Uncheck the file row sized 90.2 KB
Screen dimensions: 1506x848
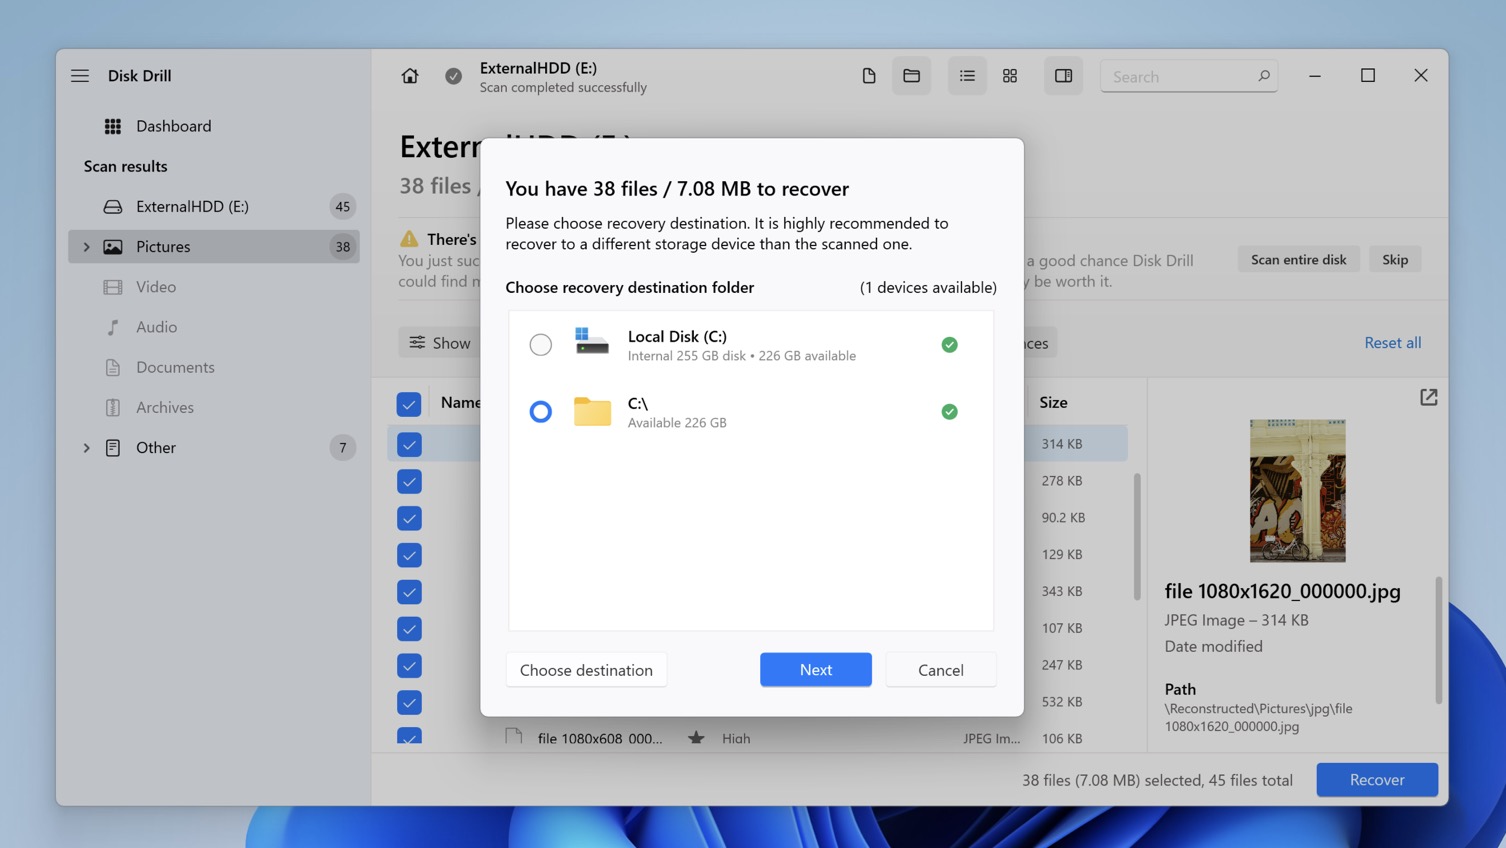409,518
